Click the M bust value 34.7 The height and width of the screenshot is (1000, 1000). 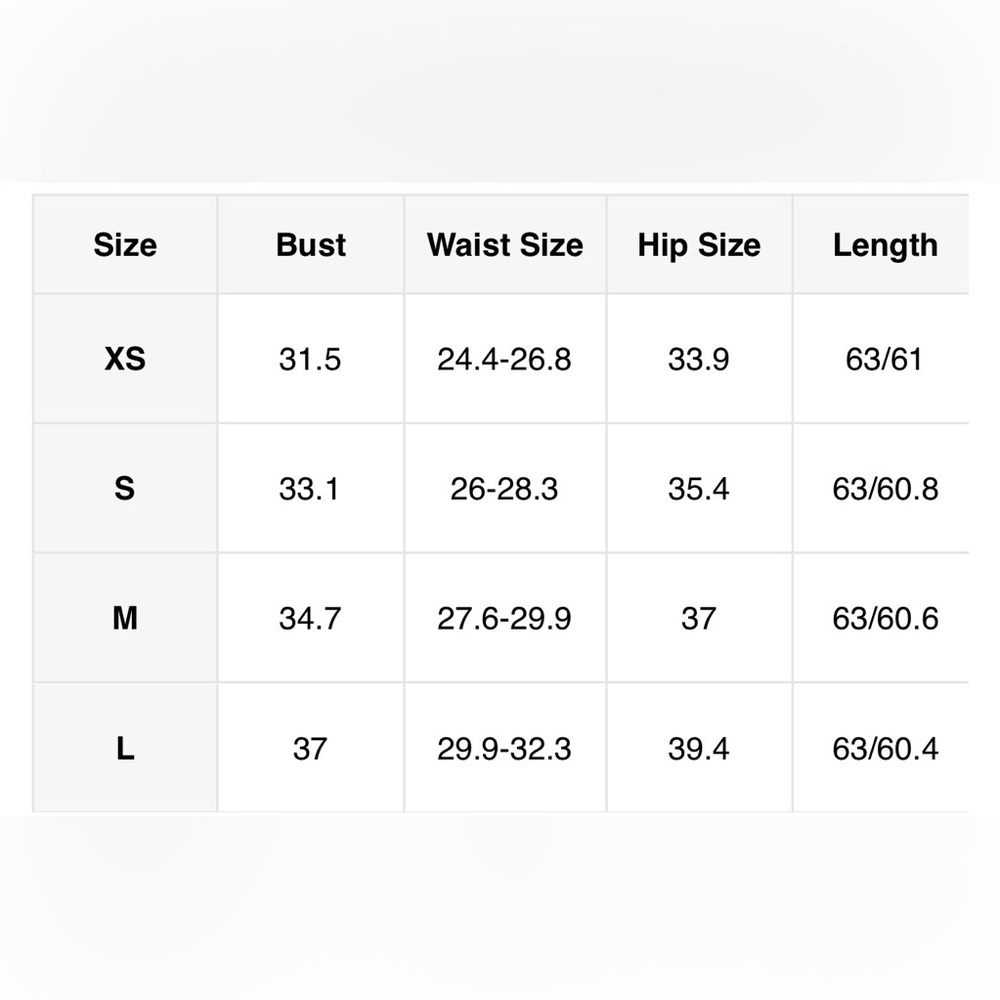(x=310, y=619)
